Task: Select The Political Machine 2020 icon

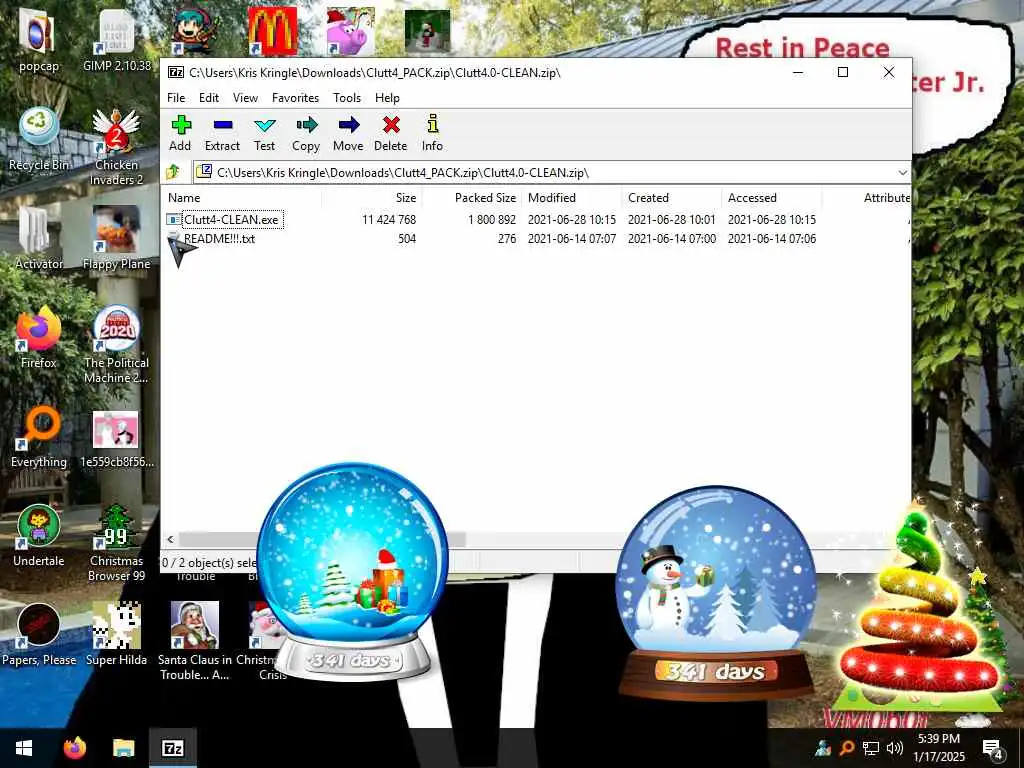Action: 116,345
